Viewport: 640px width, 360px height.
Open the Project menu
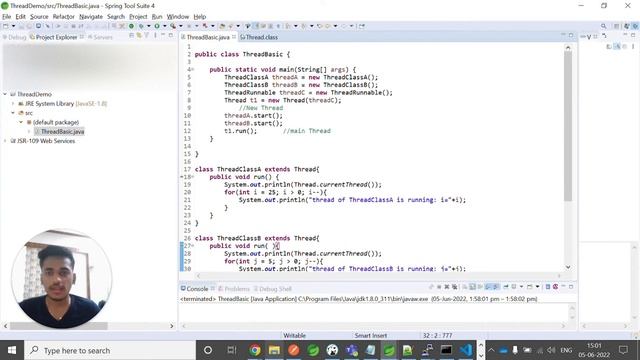[138, 16]
